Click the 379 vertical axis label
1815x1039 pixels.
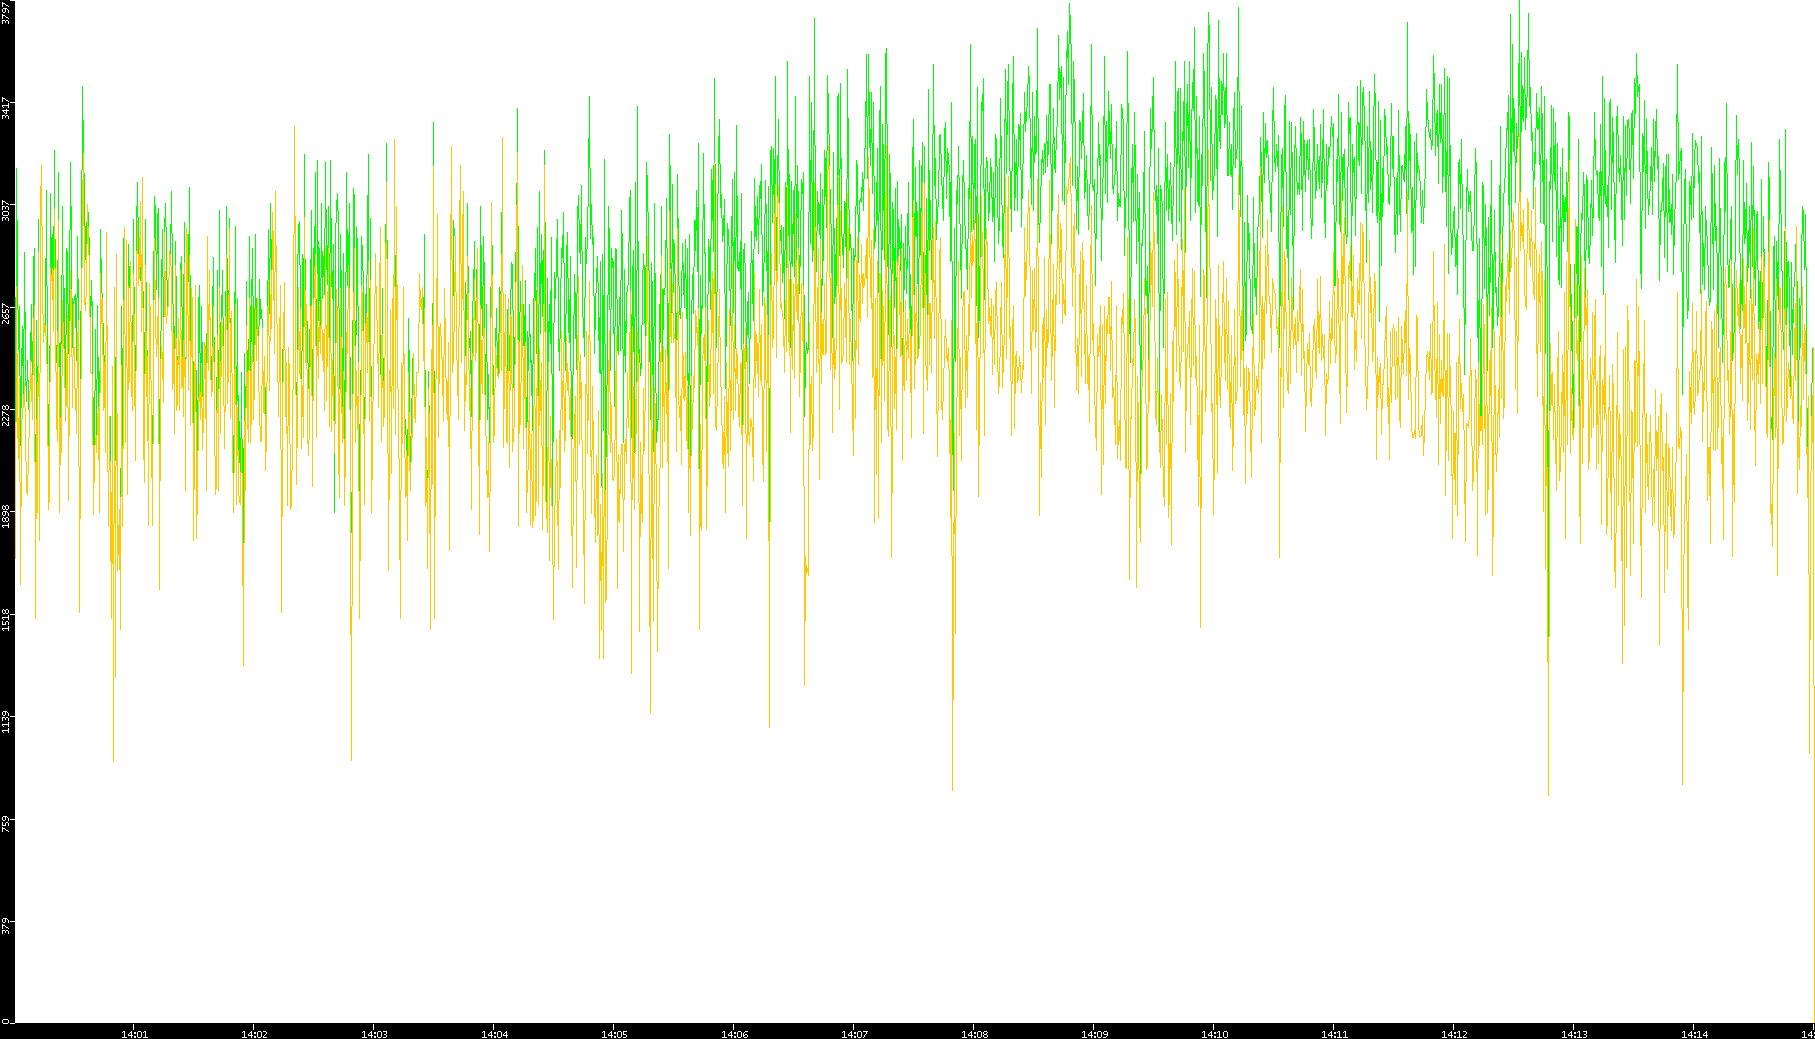pos(7,925)
